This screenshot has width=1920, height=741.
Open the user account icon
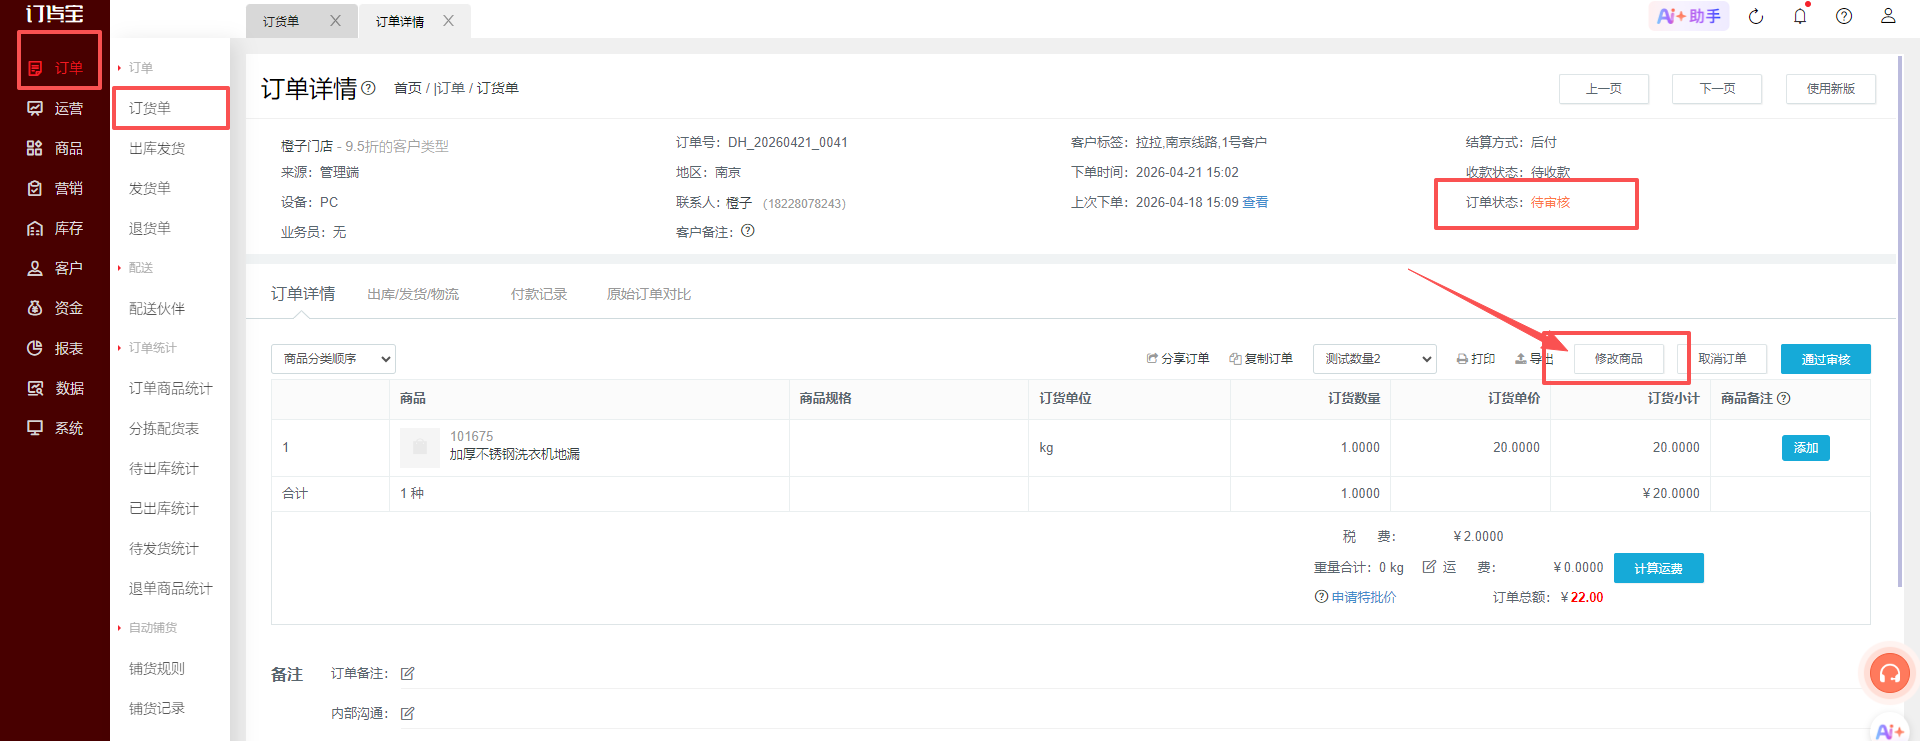click(x=1888, y=16)
